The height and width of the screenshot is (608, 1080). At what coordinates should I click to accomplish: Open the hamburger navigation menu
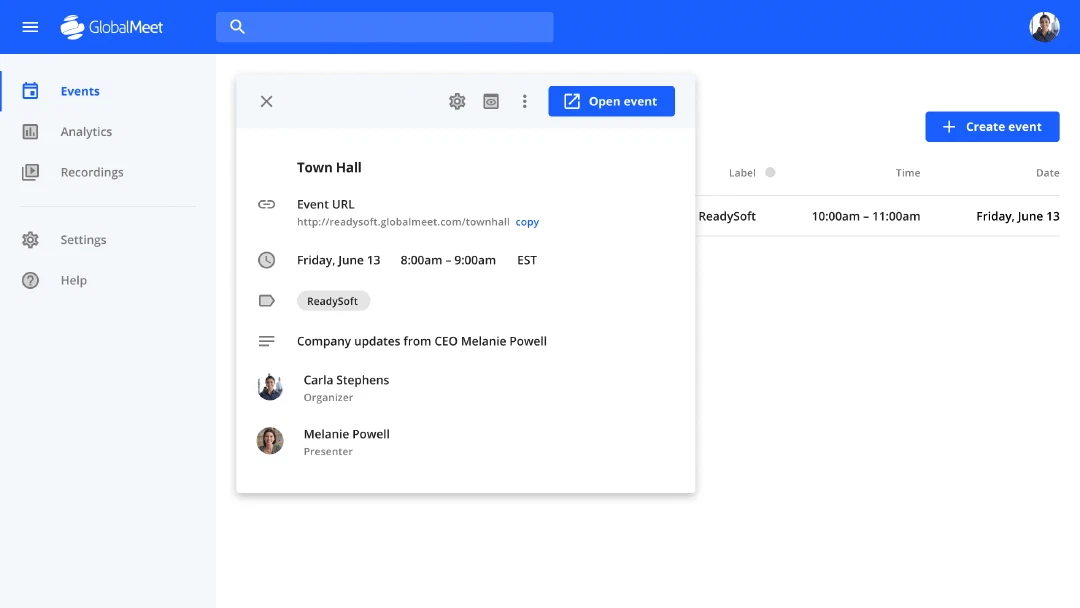point(30,27)
